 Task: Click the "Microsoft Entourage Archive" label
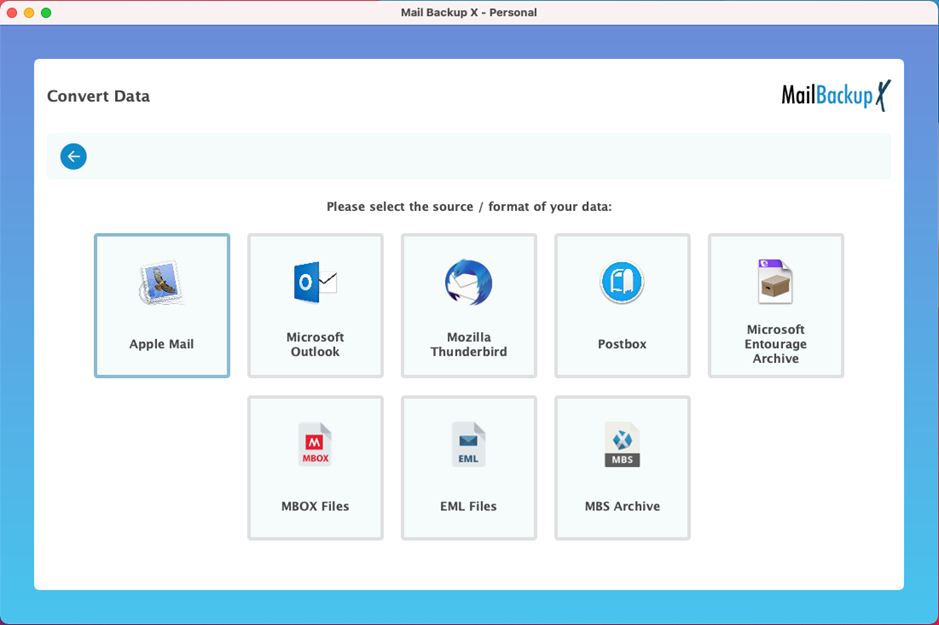pos(776,344)
